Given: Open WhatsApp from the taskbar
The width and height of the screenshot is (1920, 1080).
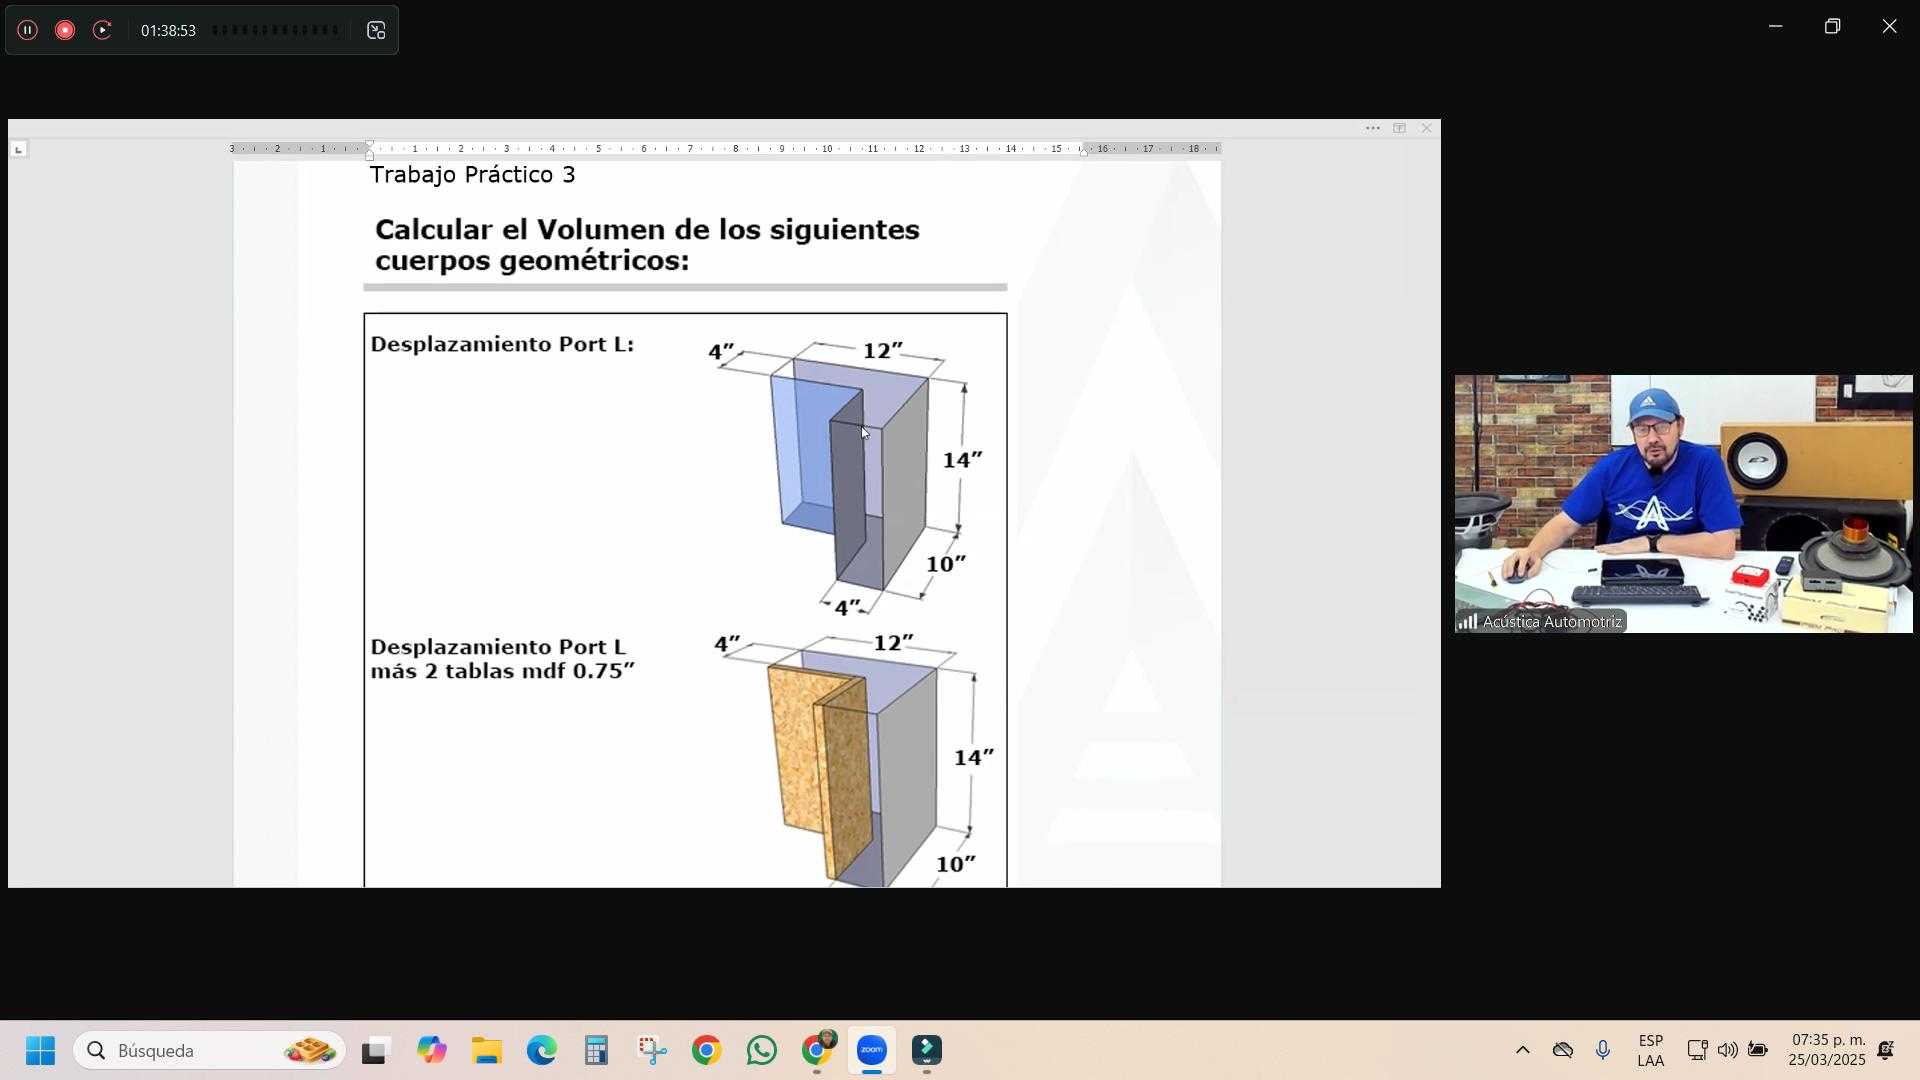Looking at the screenshot, I should pyautogui.click(x=761, y=1051).
